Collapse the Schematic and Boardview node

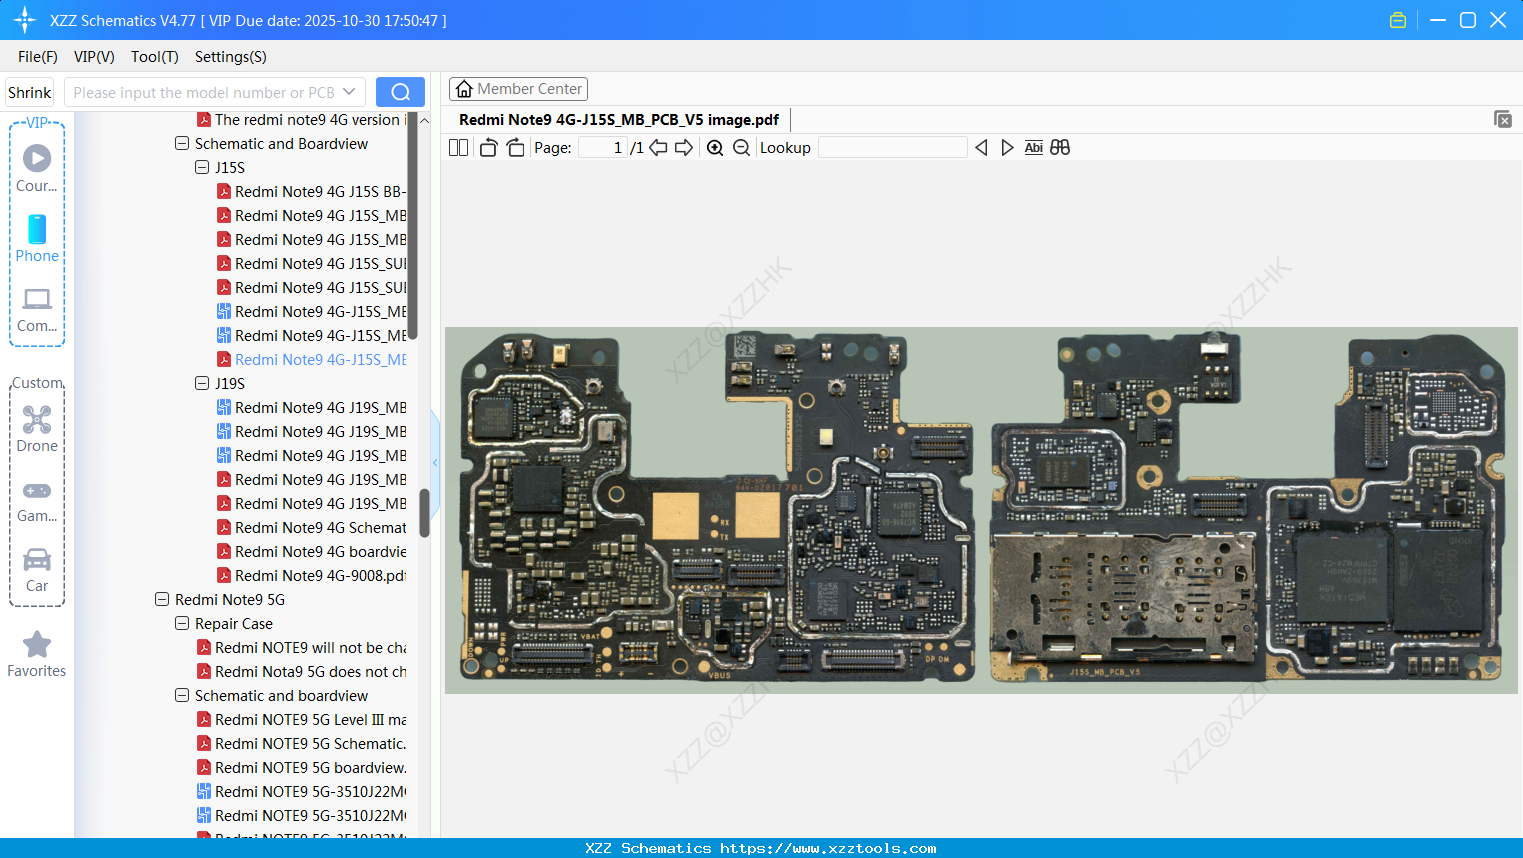(x=182, y=143)
